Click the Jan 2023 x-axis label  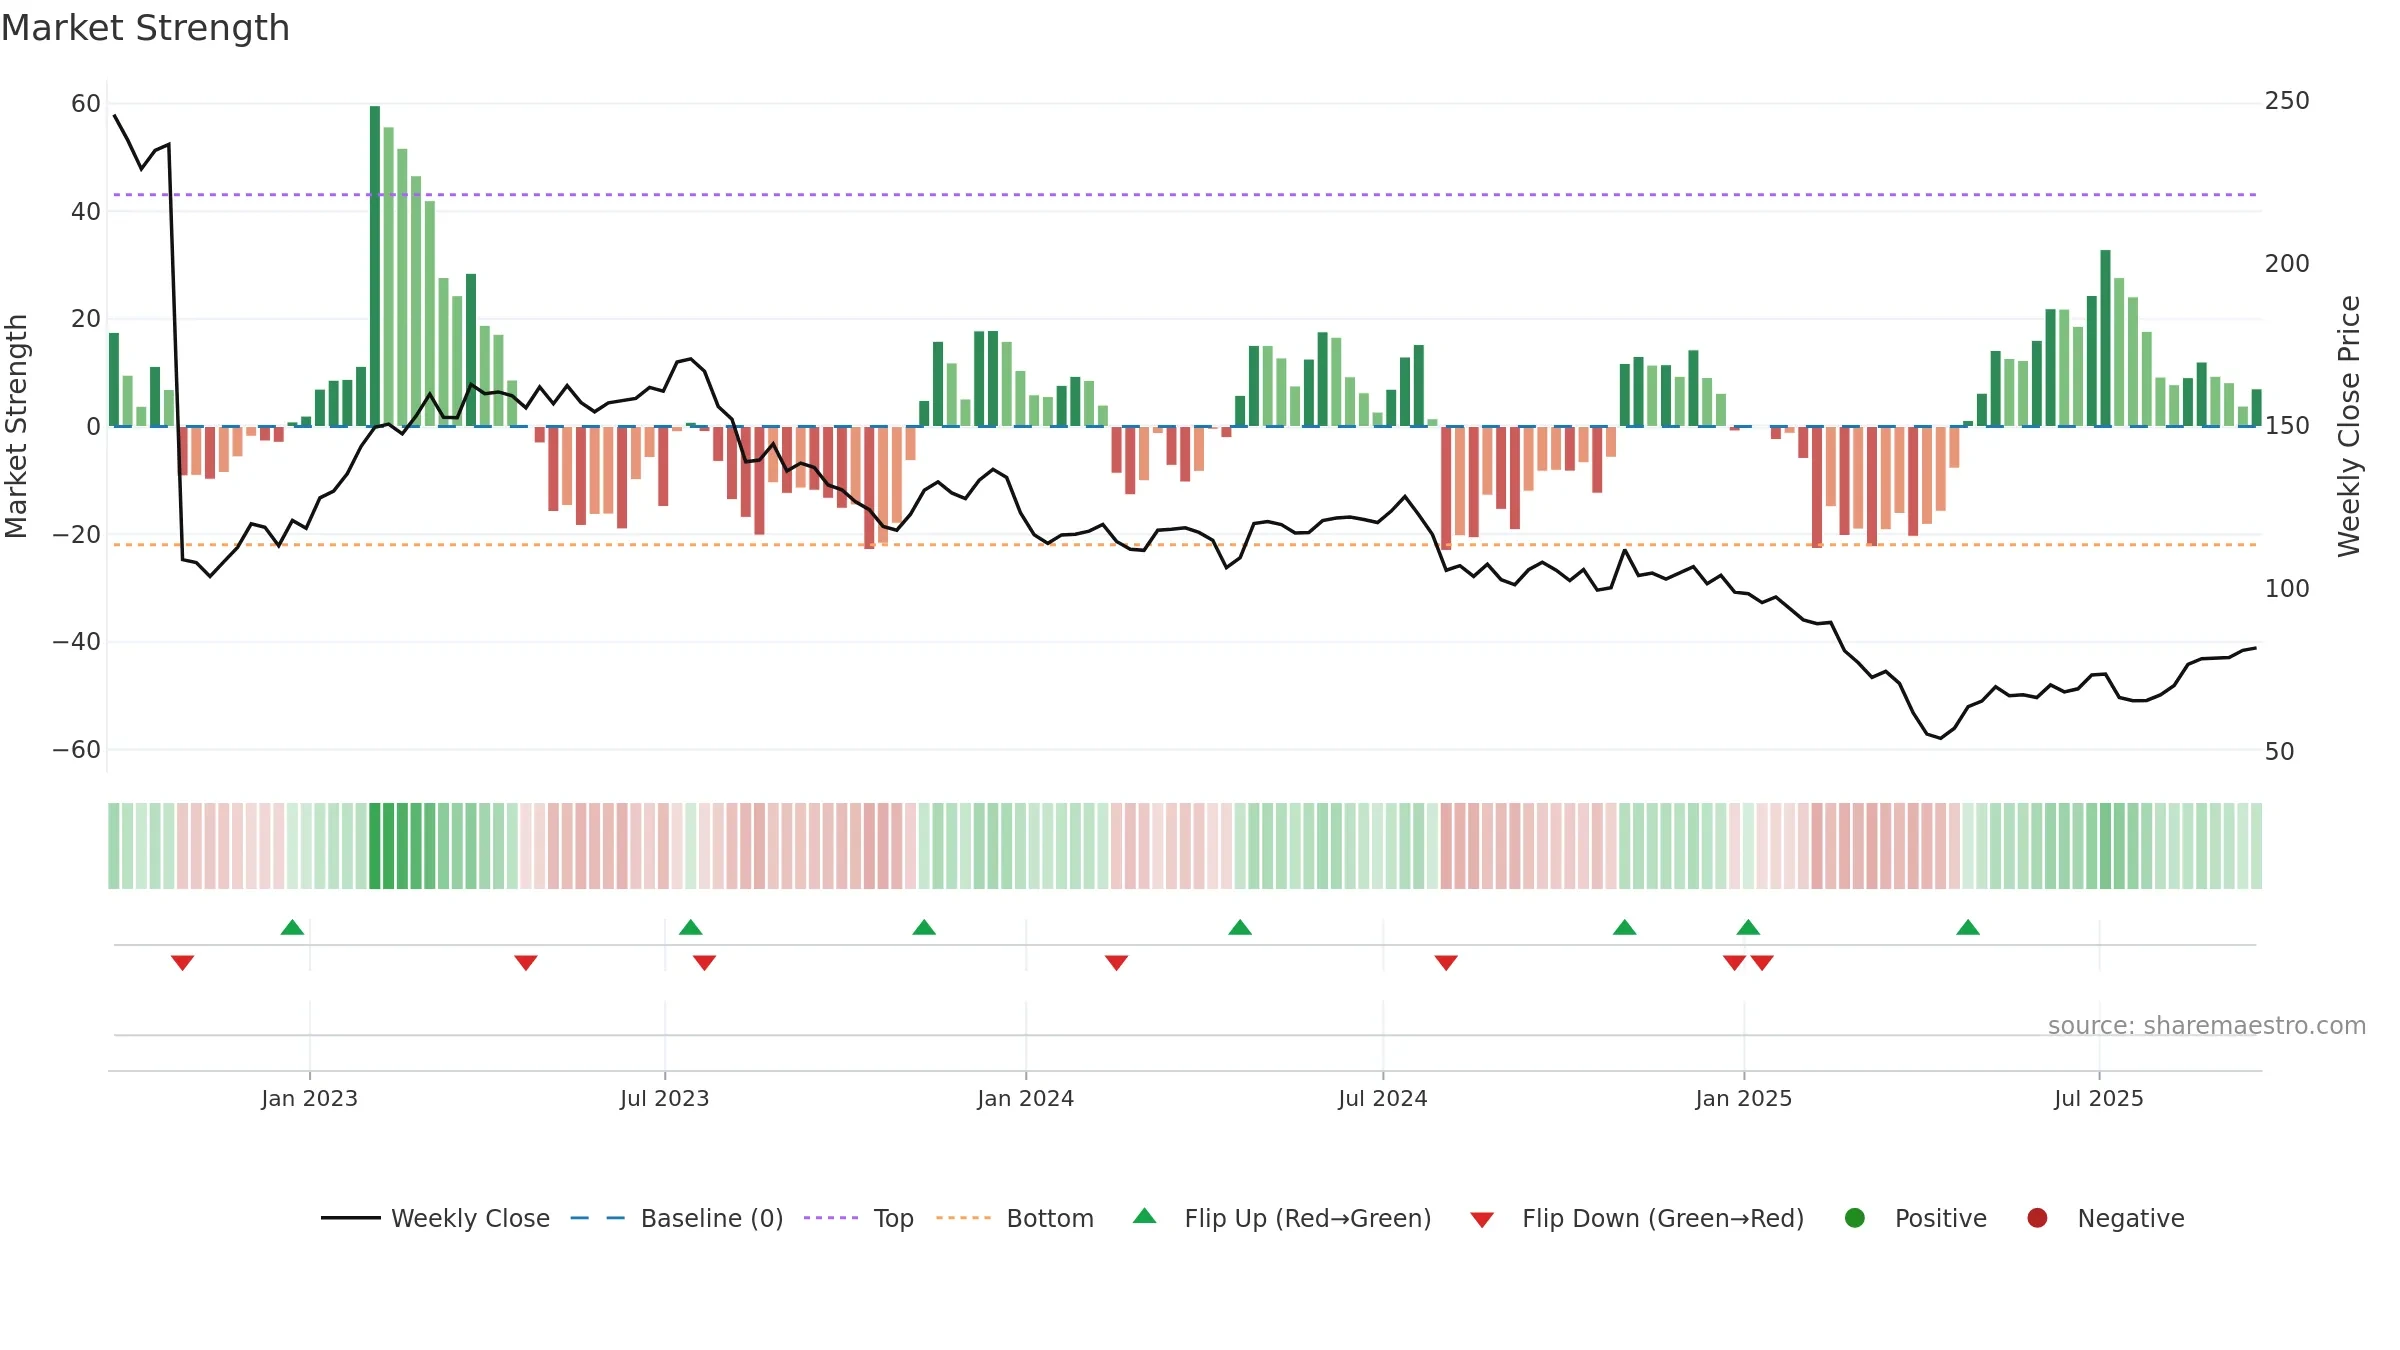point(309,1098)
